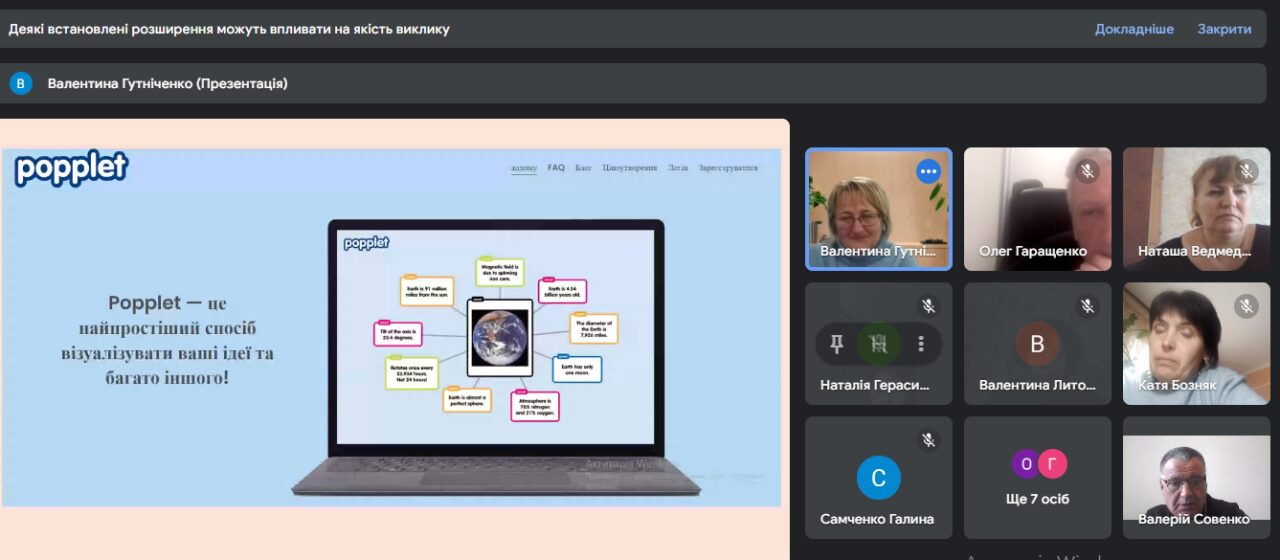
Task: Click the muted mic icon on Самченко Галина tile
Action: [928, 440]
